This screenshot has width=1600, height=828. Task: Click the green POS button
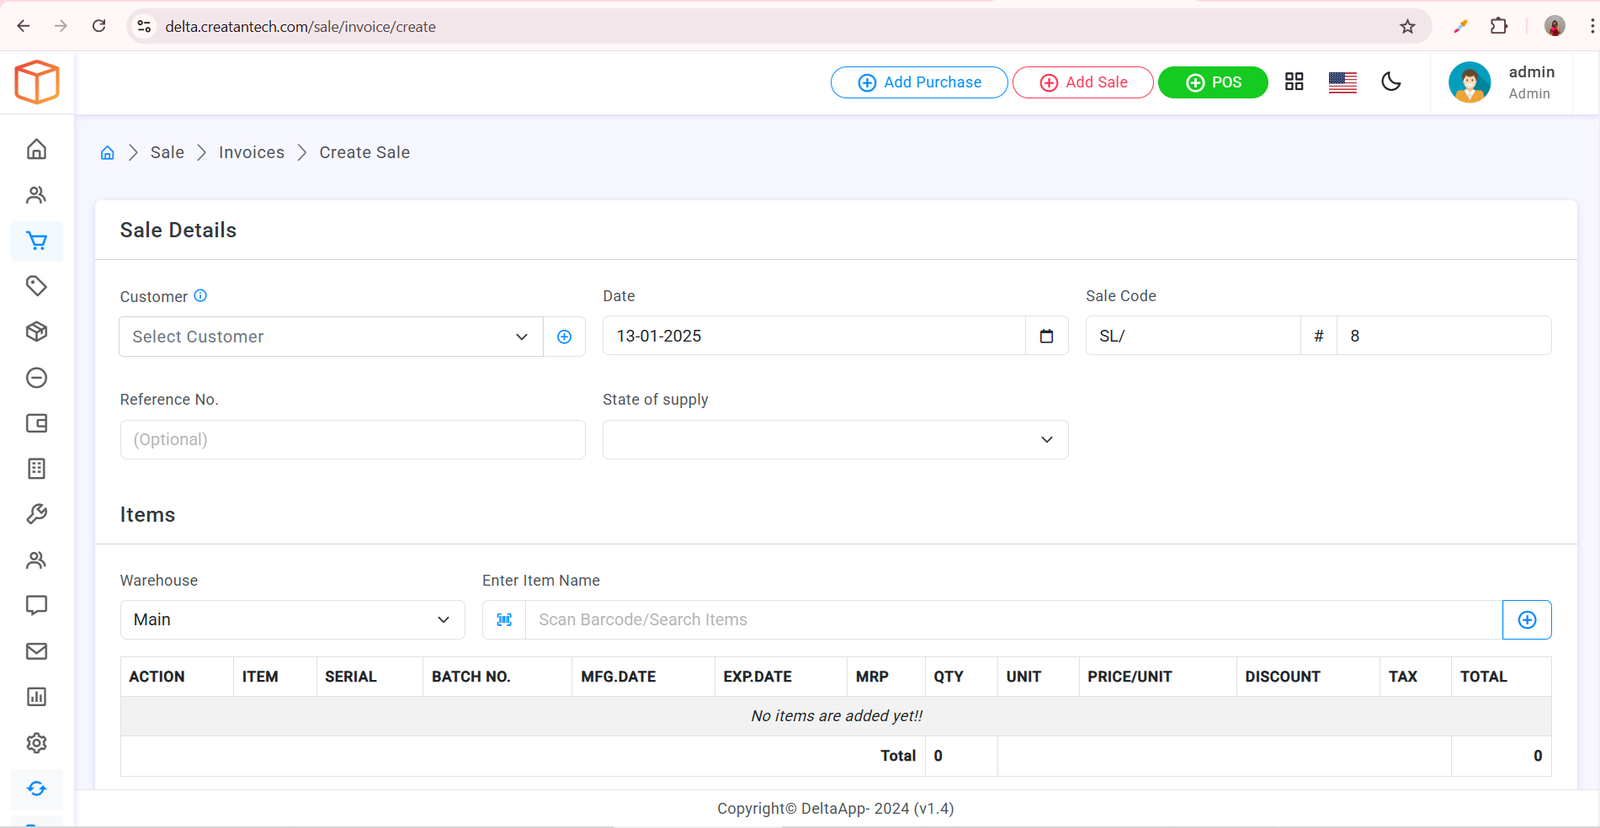coord(1212,82)
